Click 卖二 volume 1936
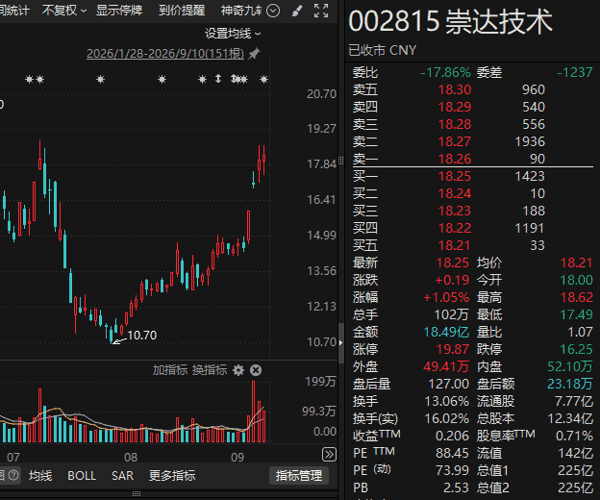The image size is (600, 500). click(530, 142)
